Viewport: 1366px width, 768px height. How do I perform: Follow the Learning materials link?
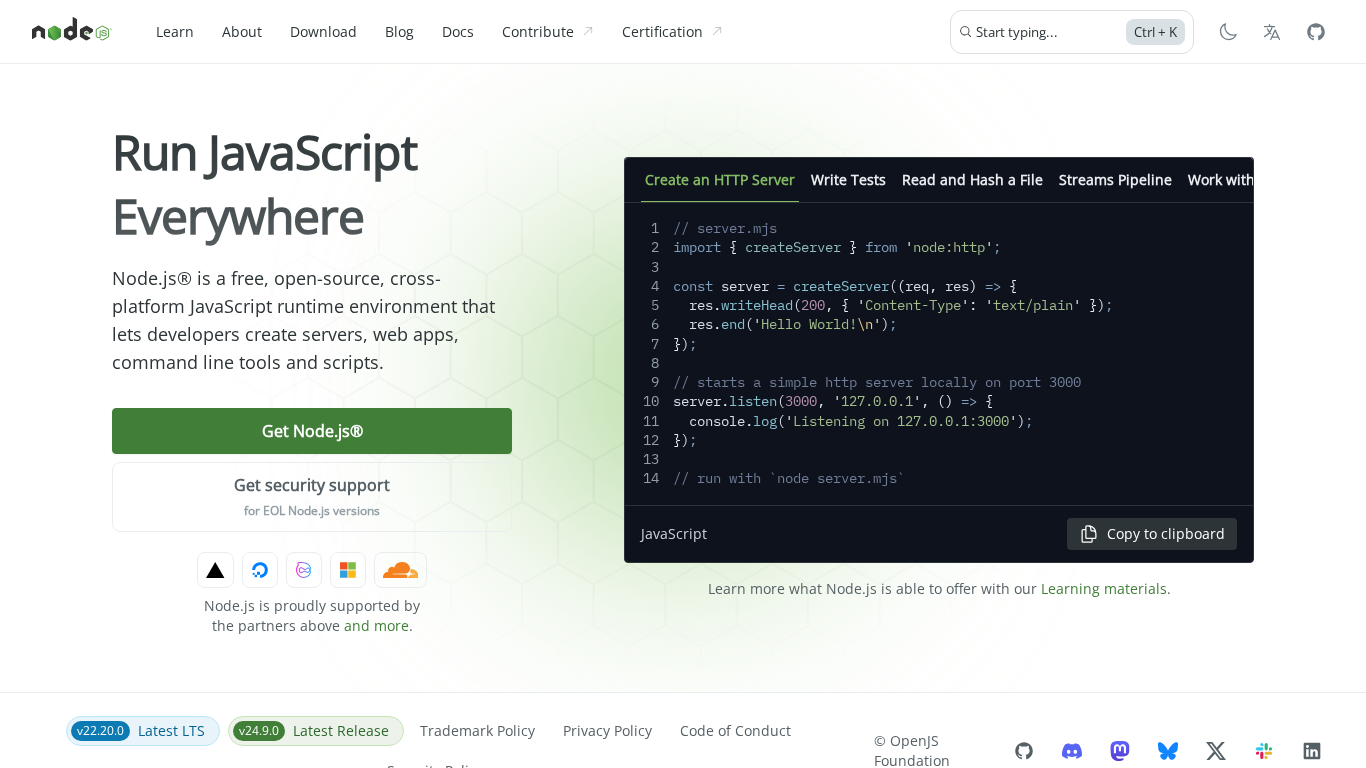click(x=1105, y=589)
